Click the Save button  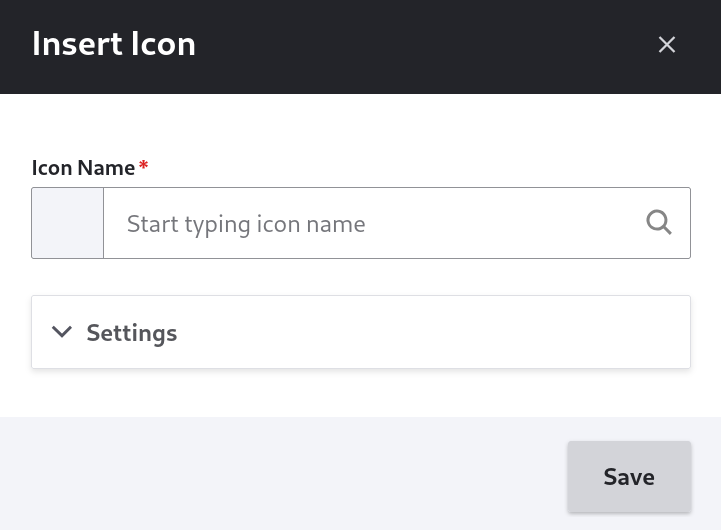629,477
